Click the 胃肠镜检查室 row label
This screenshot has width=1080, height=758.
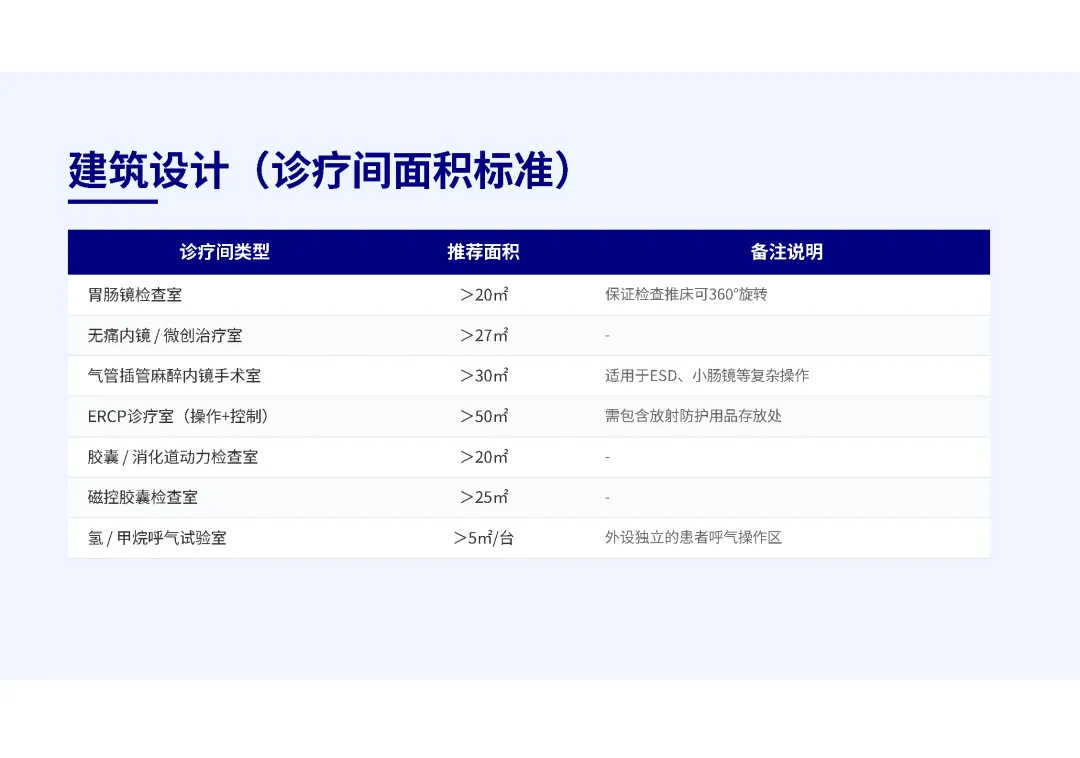tap(135, 295)
